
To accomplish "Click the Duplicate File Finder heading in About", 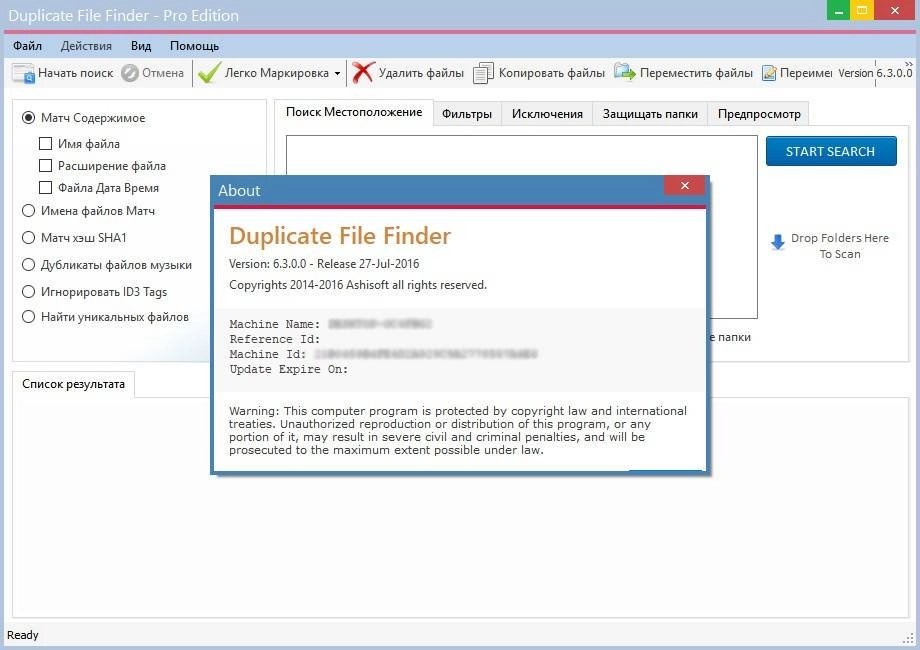I will click(340, 236).
